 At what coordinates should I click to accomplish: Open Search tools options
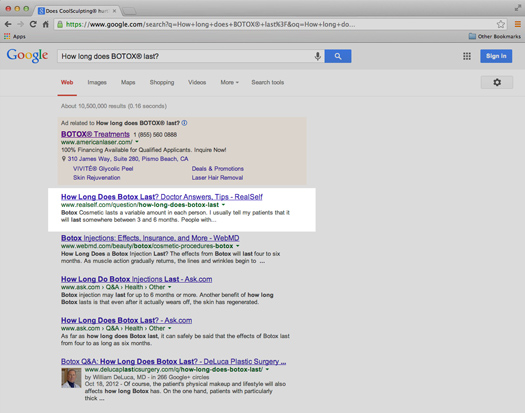pos(268,82)
